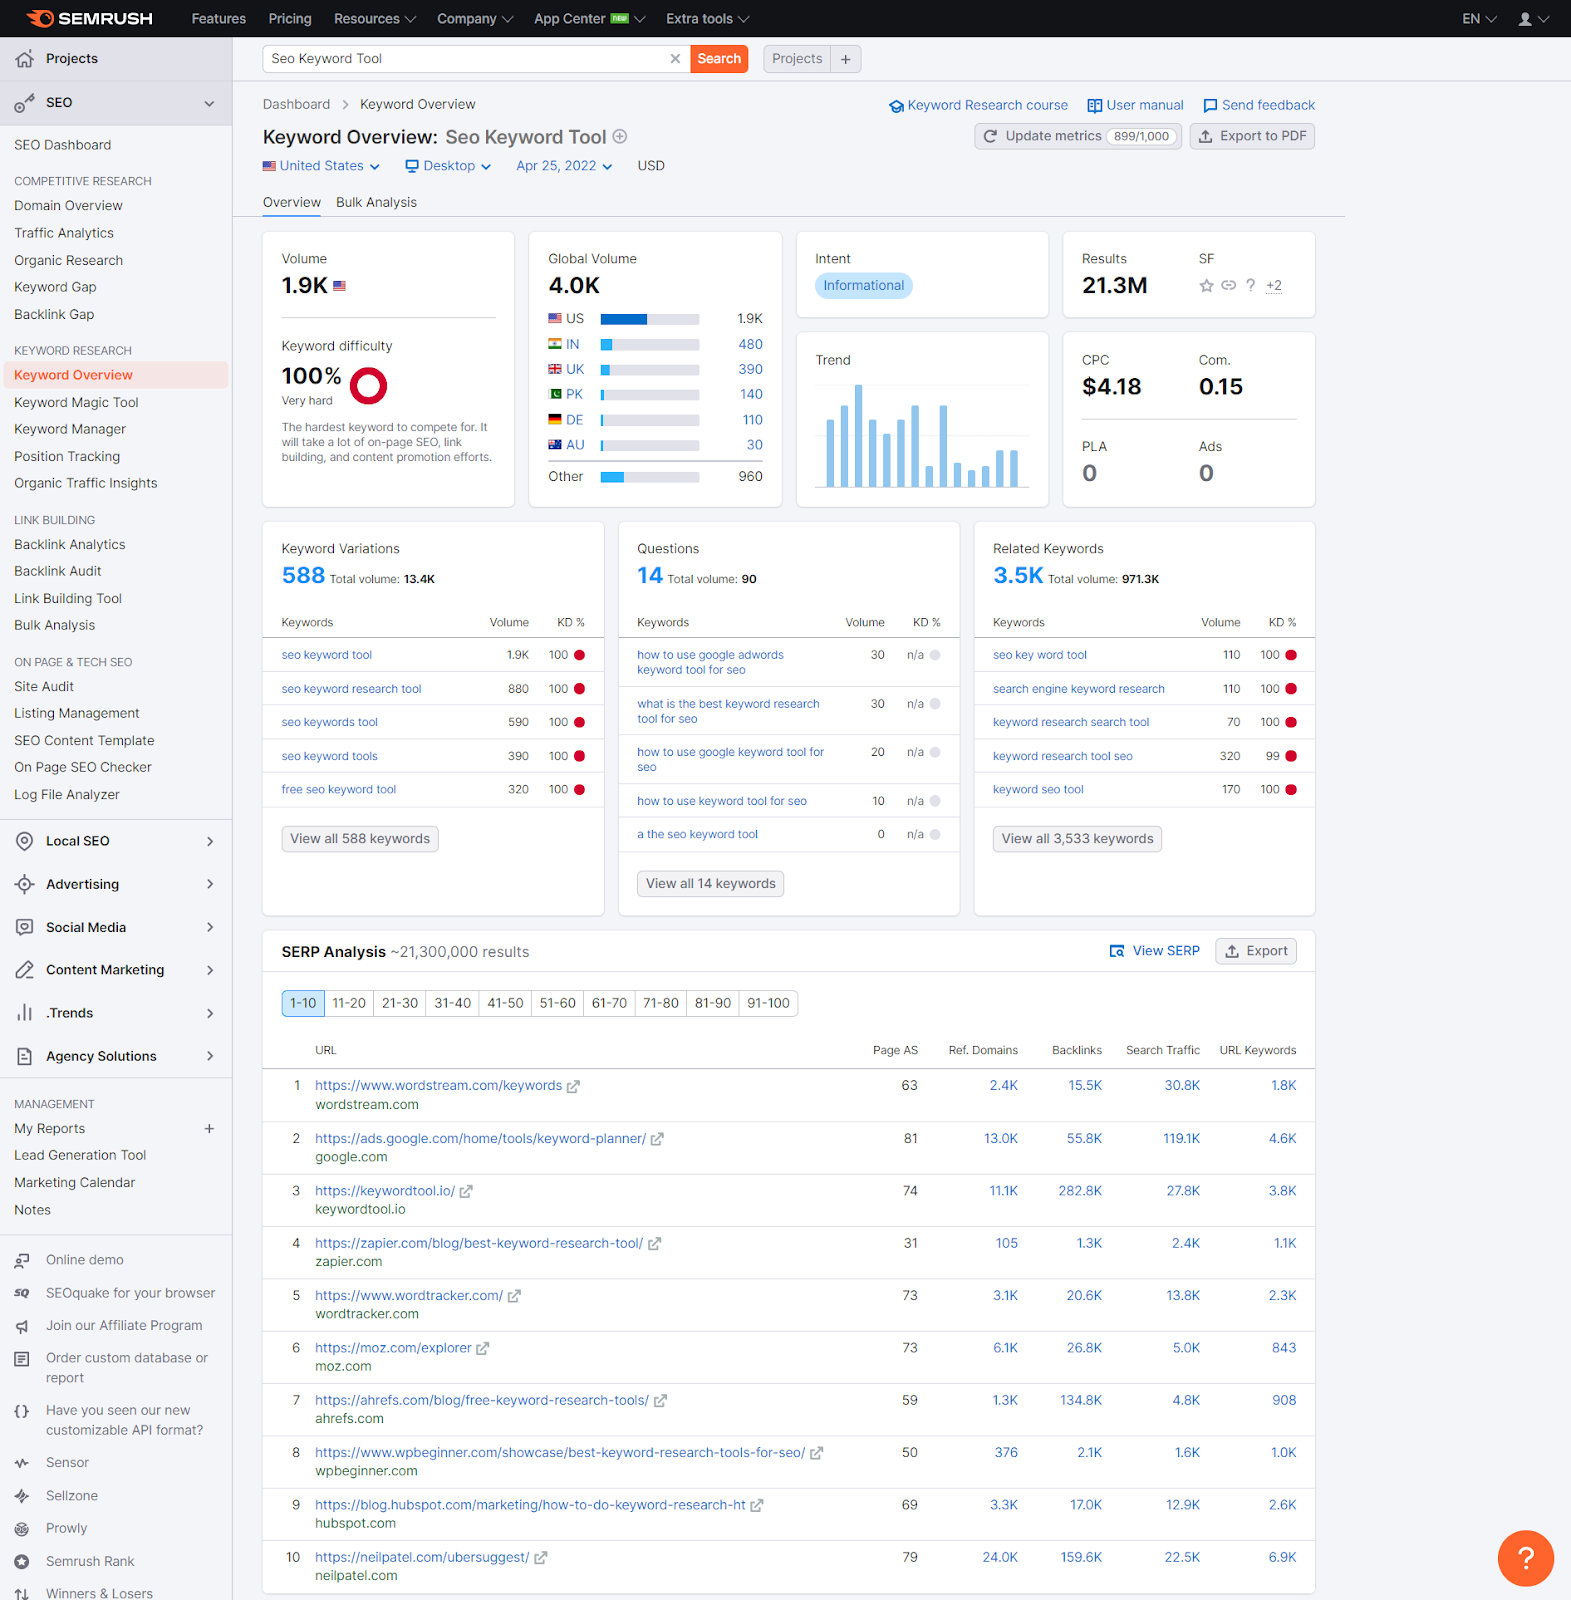Add a report with My Reports plus icon
Viewport: 1571px width, 1600px height.
click(x=209, y=1129)
